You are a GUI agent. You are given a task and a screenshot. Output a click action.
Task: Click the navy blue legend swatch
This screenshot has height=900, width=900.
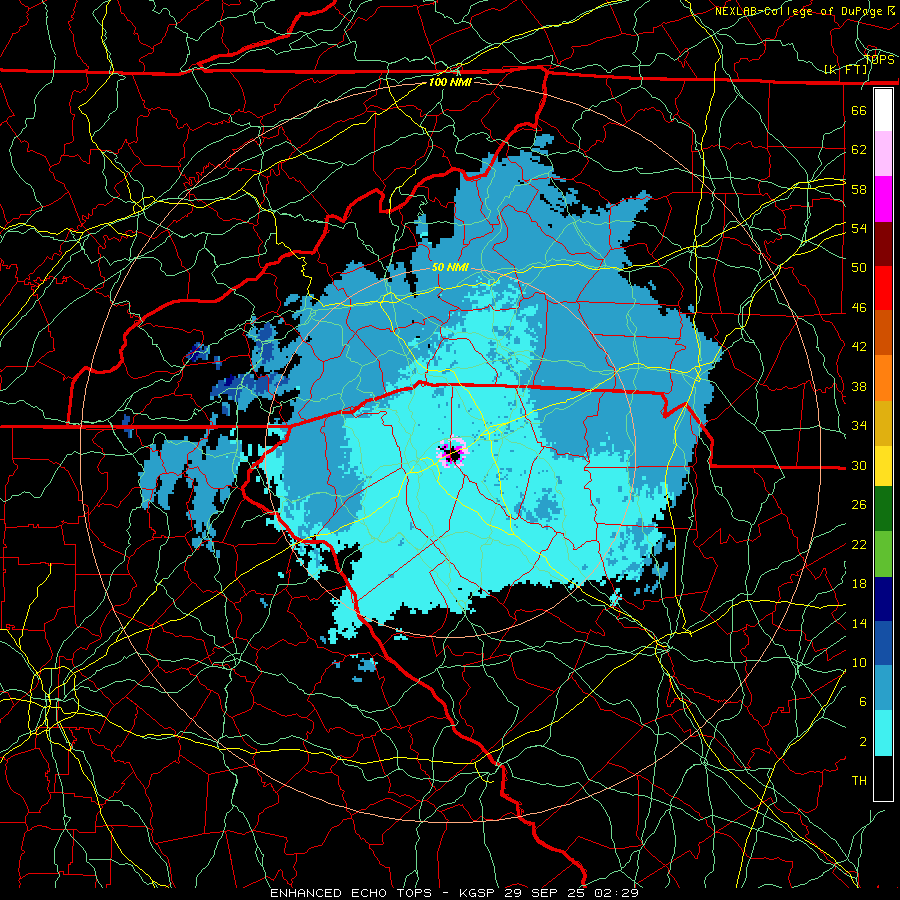883,599
